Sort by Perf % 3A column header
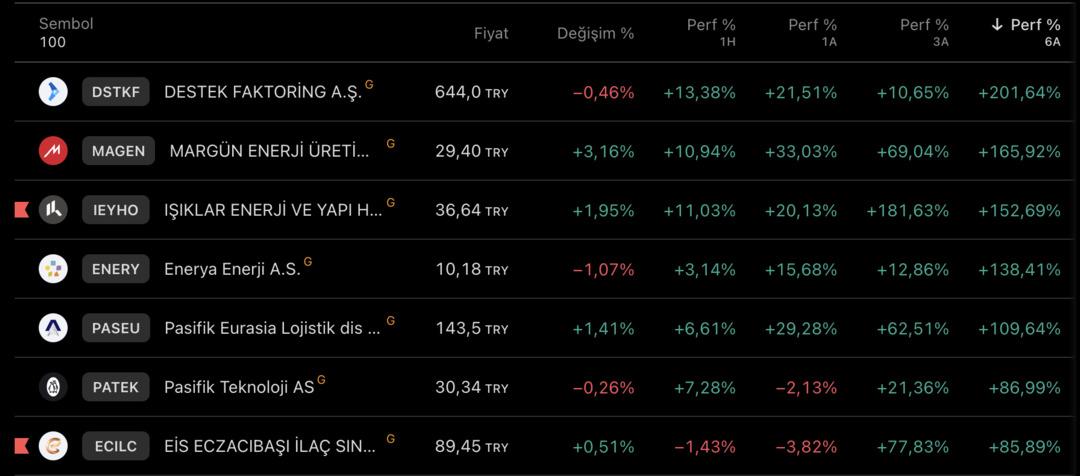This screenshot has height=476, width=1080. (x=924, y=25)
